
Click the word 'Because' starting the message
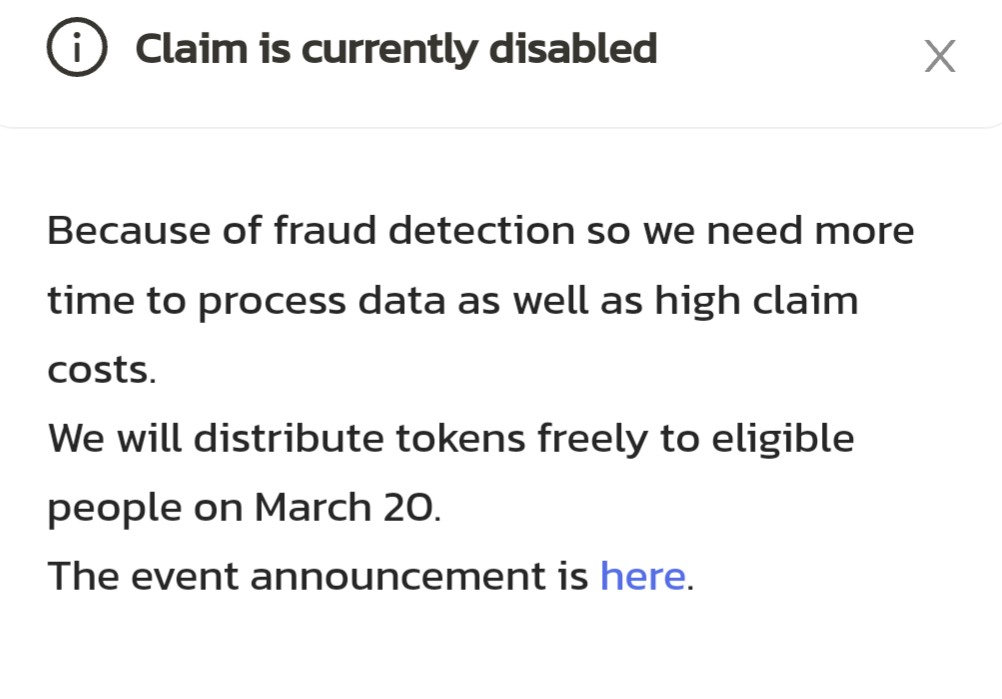[x=128, y=230]
